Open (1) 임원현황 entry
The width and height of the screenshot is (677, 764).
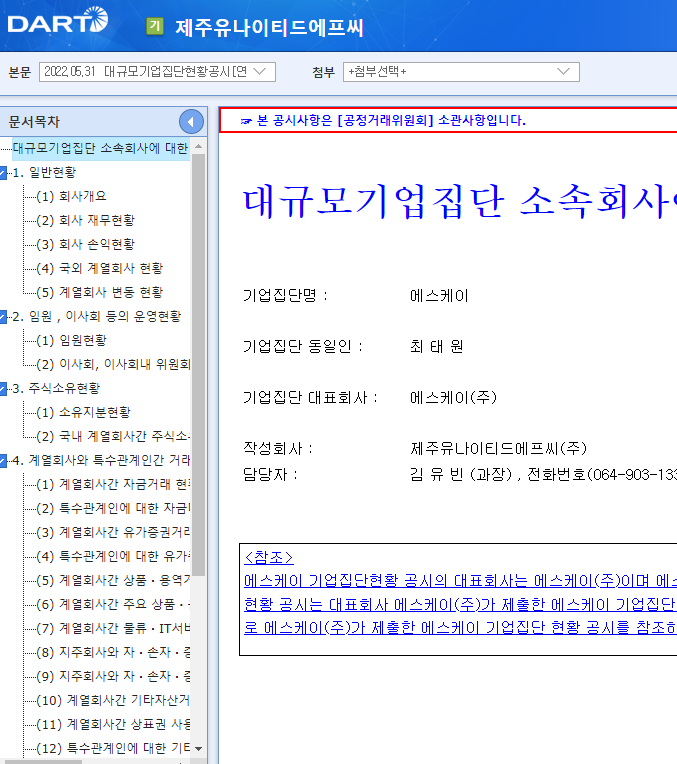coord(71,341)
